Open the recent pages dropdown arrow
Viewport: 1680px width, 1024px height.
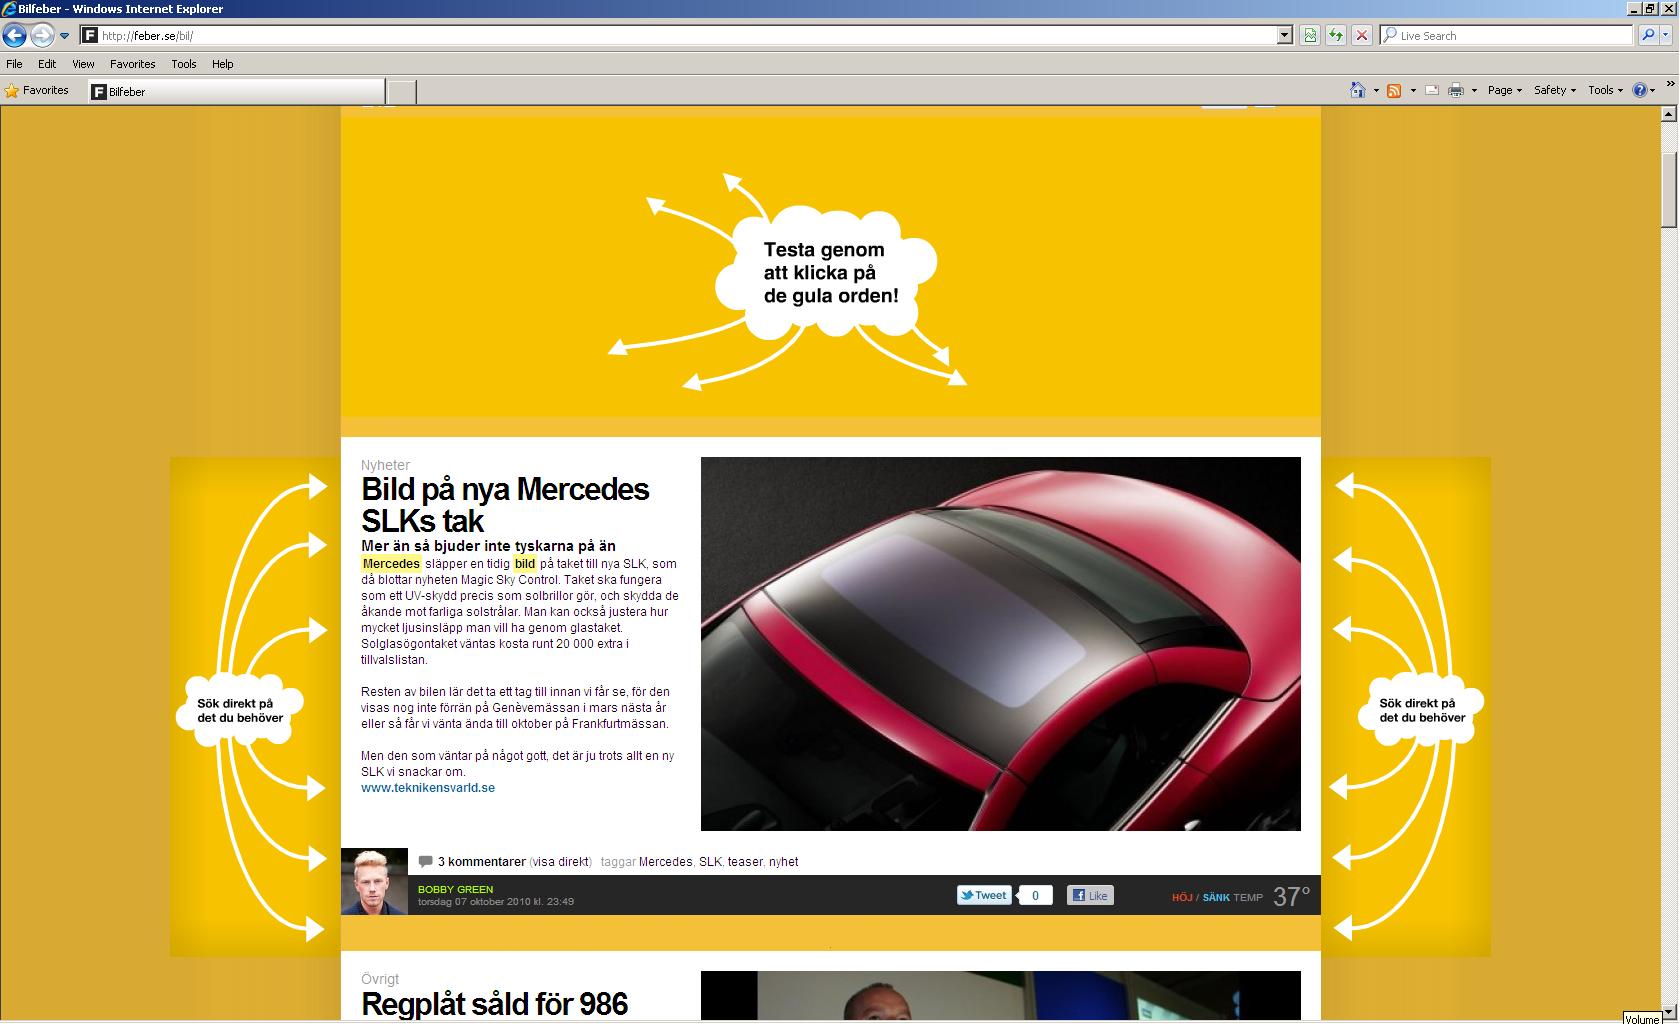64,36
